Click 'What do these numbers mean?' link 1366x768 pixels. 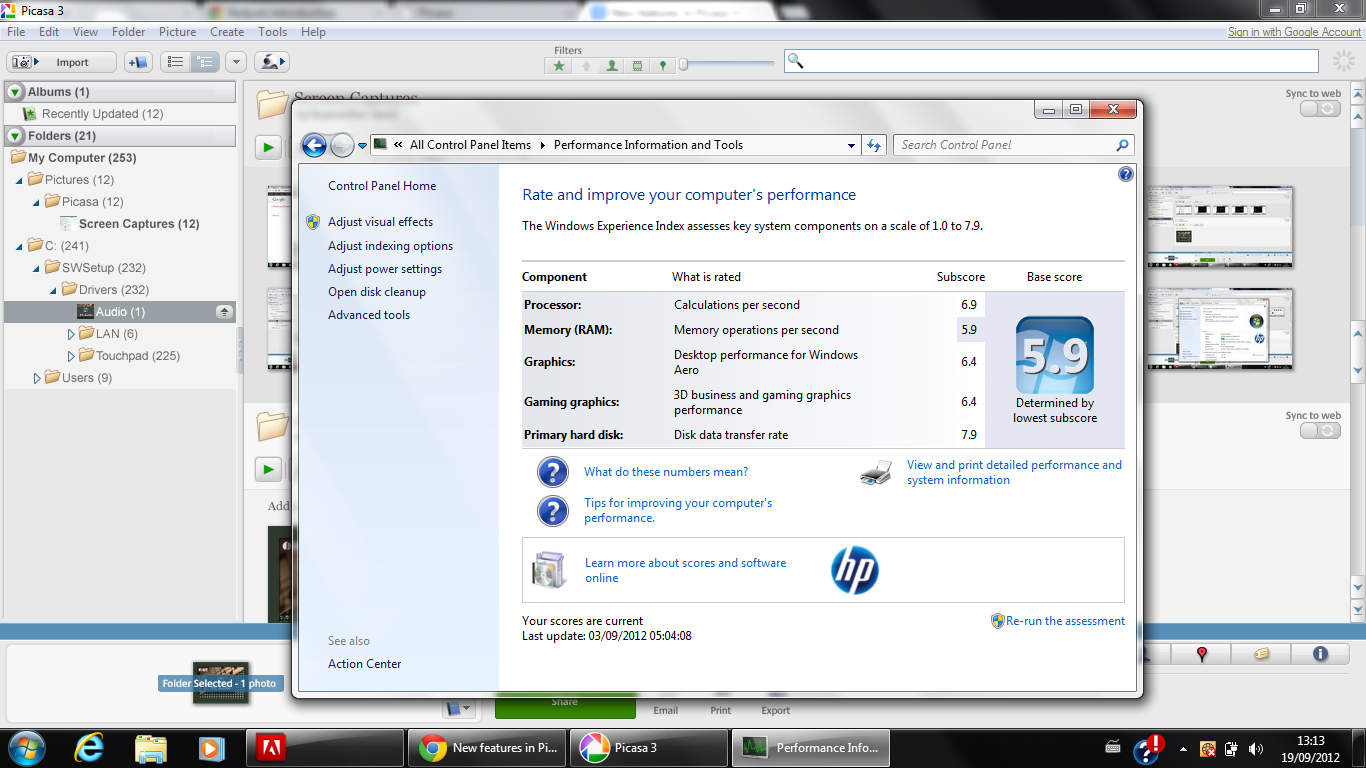(666, 472)
